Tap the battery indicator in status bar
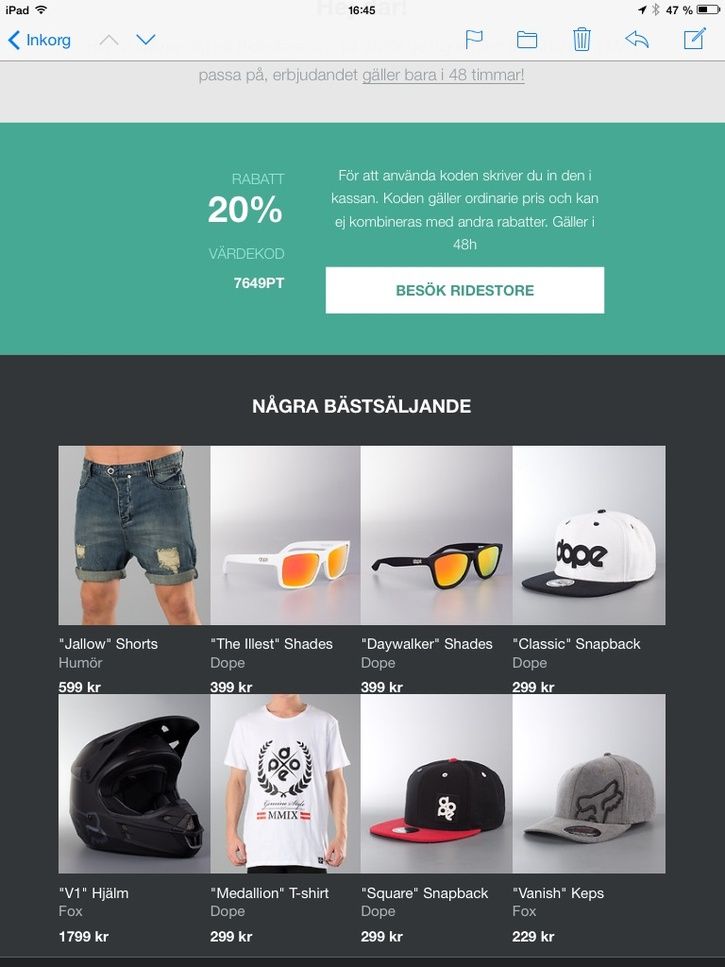The image size is (725, 967). 708,10
